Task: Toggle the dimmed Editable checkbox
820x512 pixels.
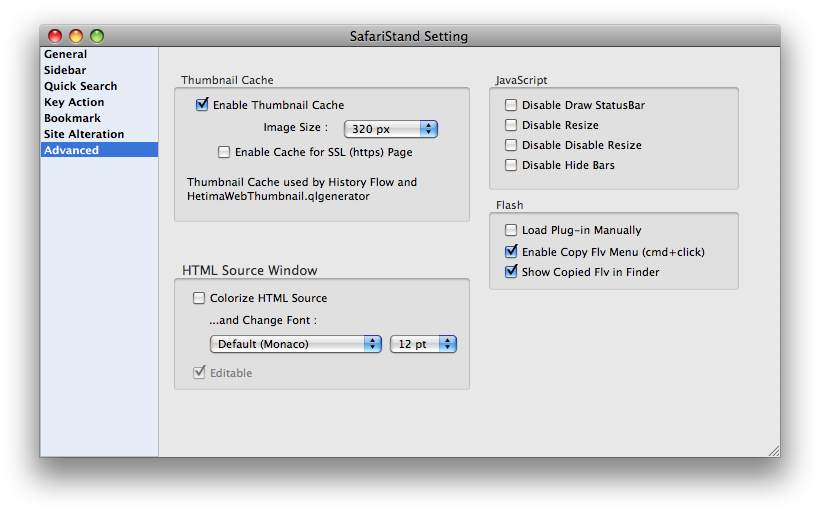Action: (x=199, y=372)
